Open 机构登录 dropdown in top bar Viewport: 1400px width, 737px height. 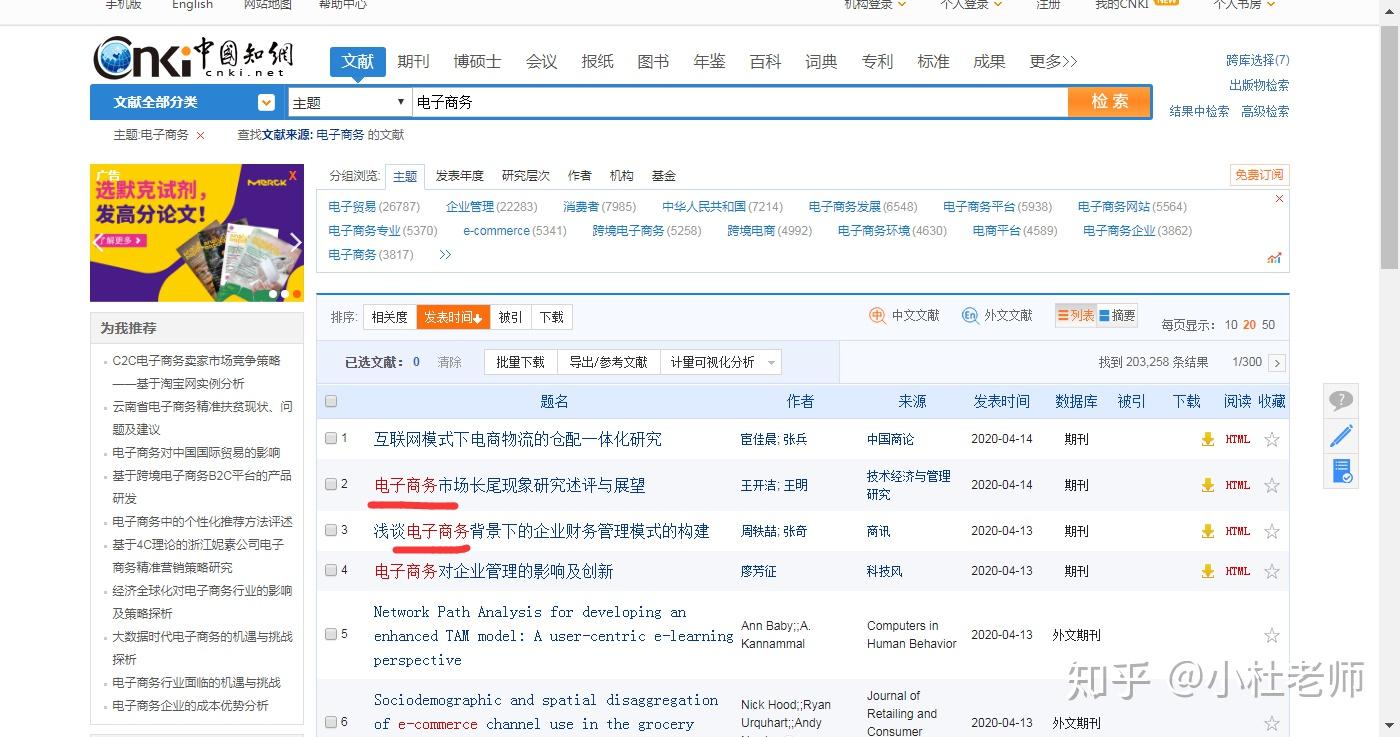(x=875, y=5)
